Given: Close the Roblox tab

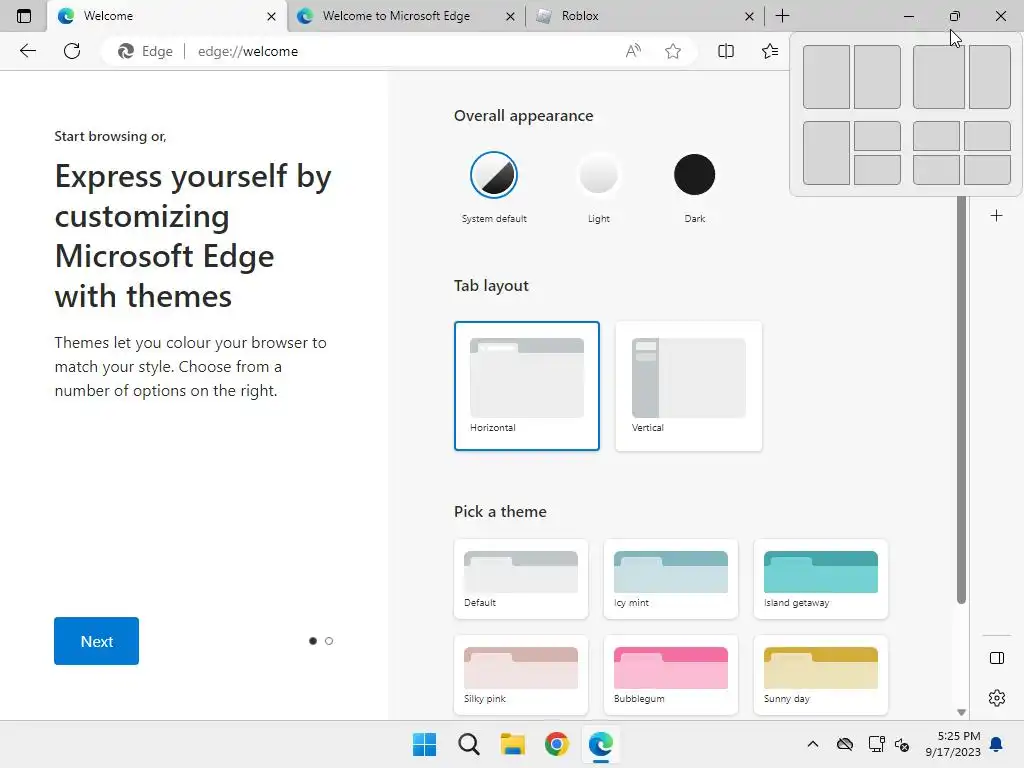Looking at the screenshot, I should point(749,16).
